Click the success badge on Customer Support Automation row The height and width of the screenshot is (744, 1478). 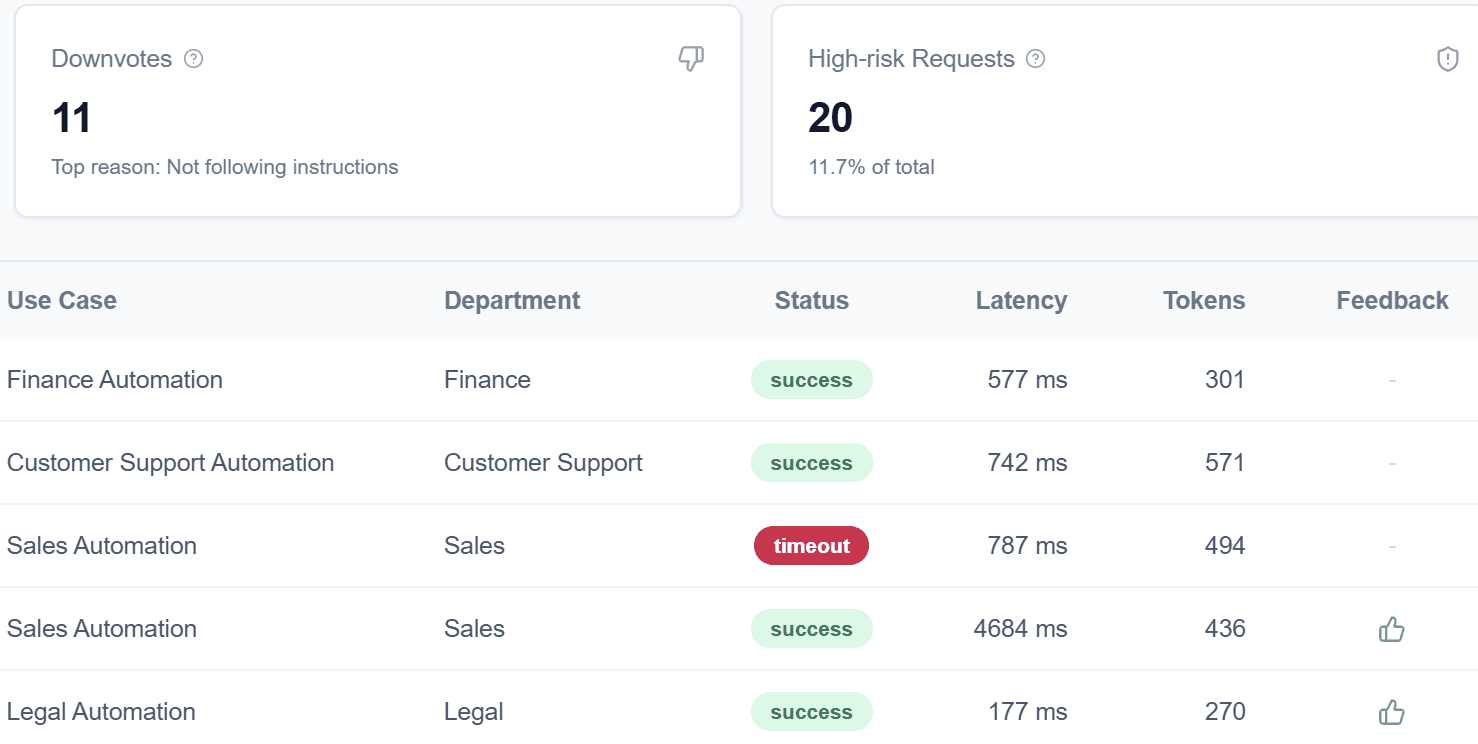(811, 463)
